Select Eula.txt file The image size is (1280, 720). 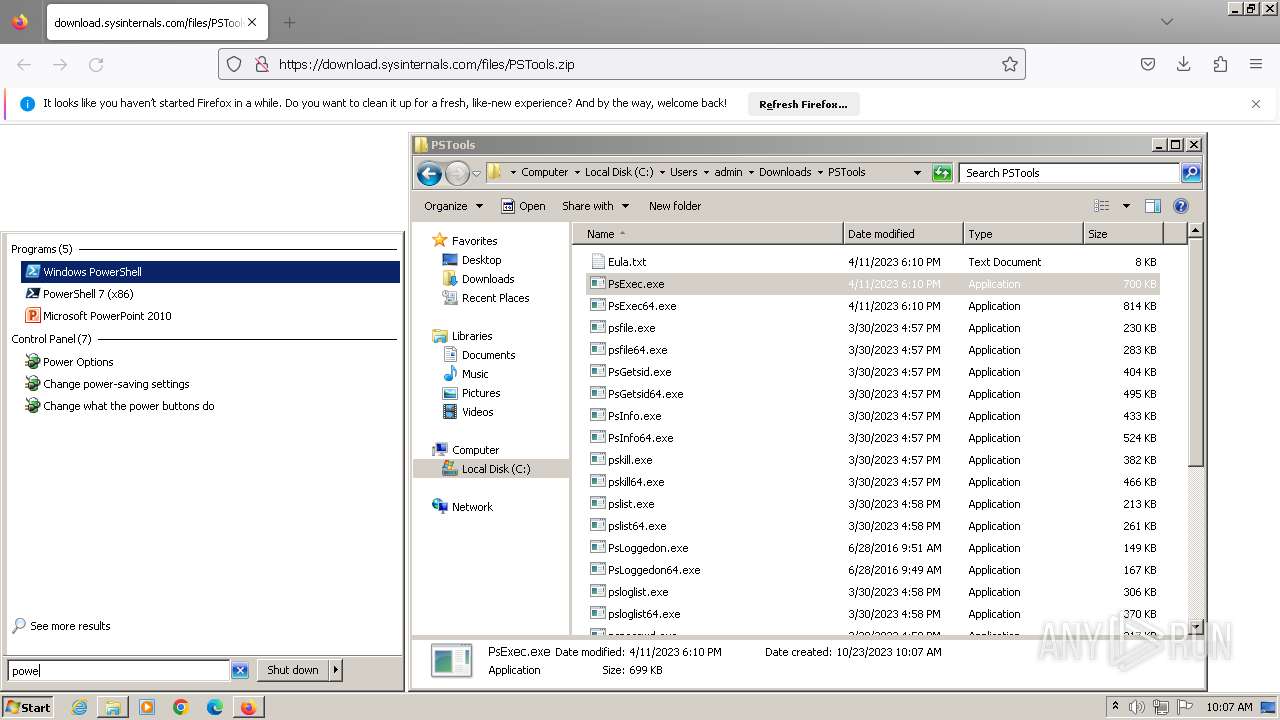(x=627, y=262)
